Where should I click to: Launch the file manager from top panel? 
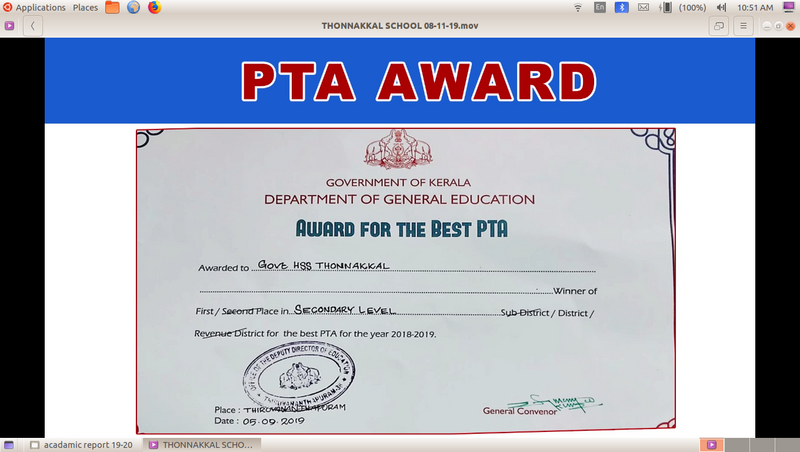[112, 7]
